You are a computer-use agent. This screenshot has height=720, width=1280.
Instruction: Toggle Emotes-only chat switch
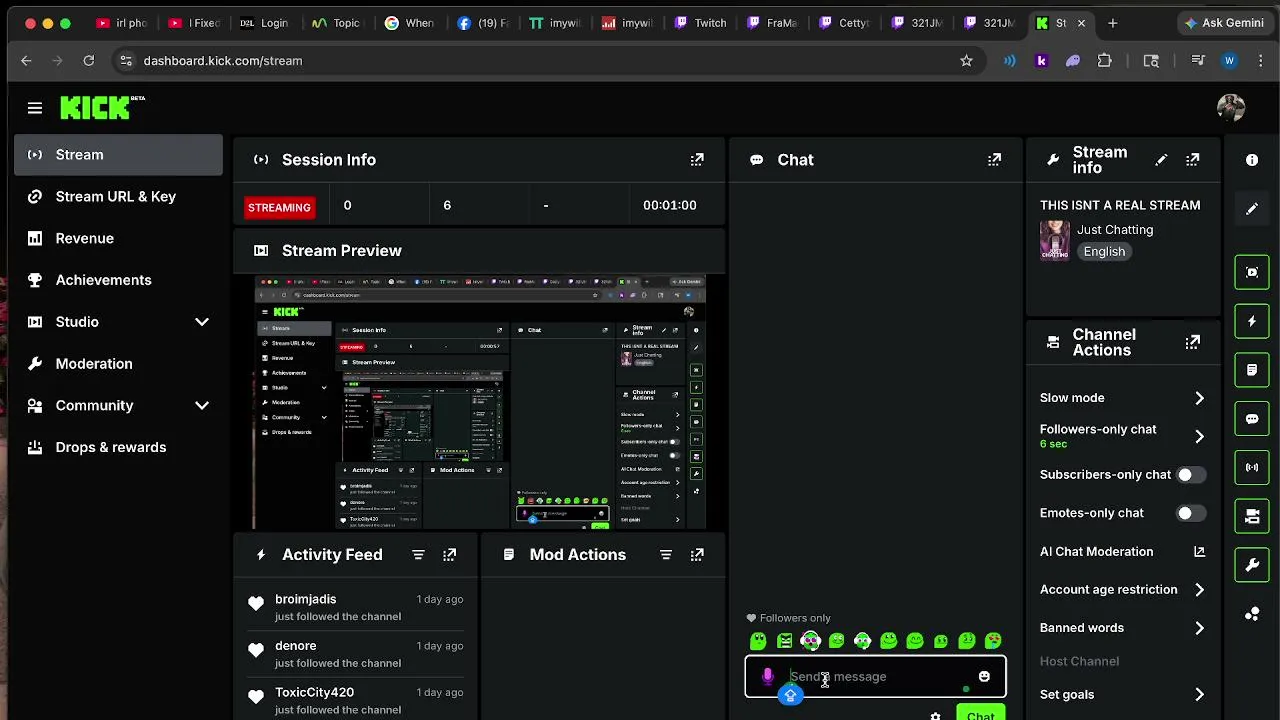[1190, 513]
